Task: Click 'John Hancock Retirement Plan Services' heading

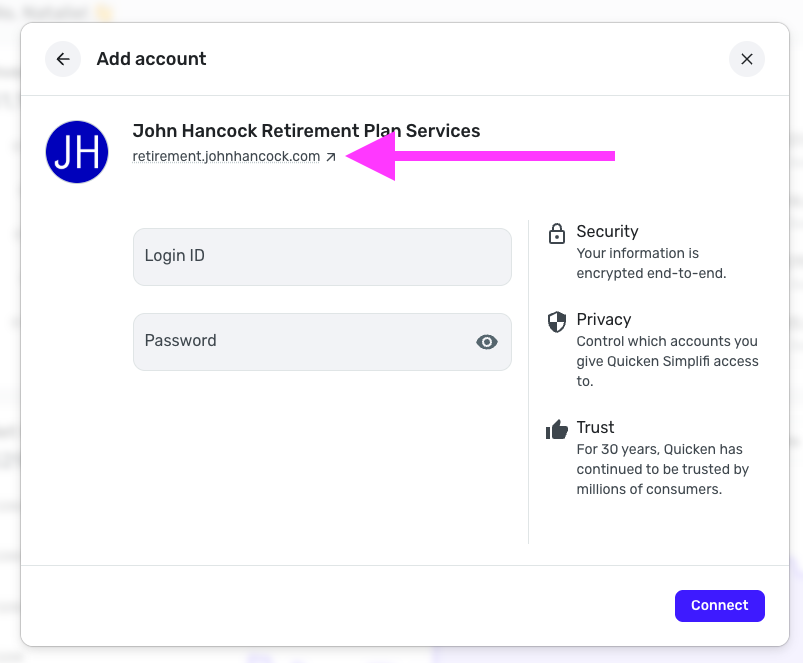Action: 306,131
